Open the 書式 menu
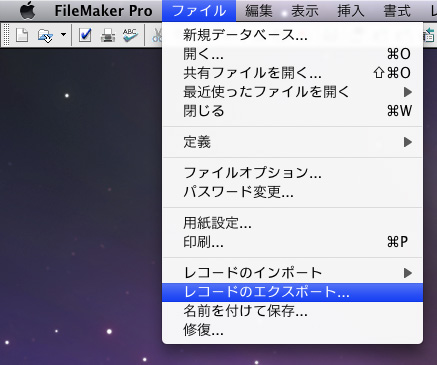The height and width of the screenshot is (365, 437). click(x=397, y=11)
